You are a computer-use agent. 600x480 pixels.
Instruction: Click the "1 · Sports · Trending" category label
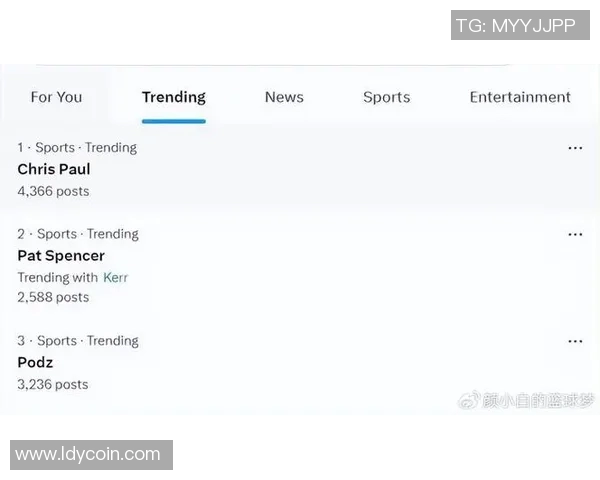pos(77,147)
